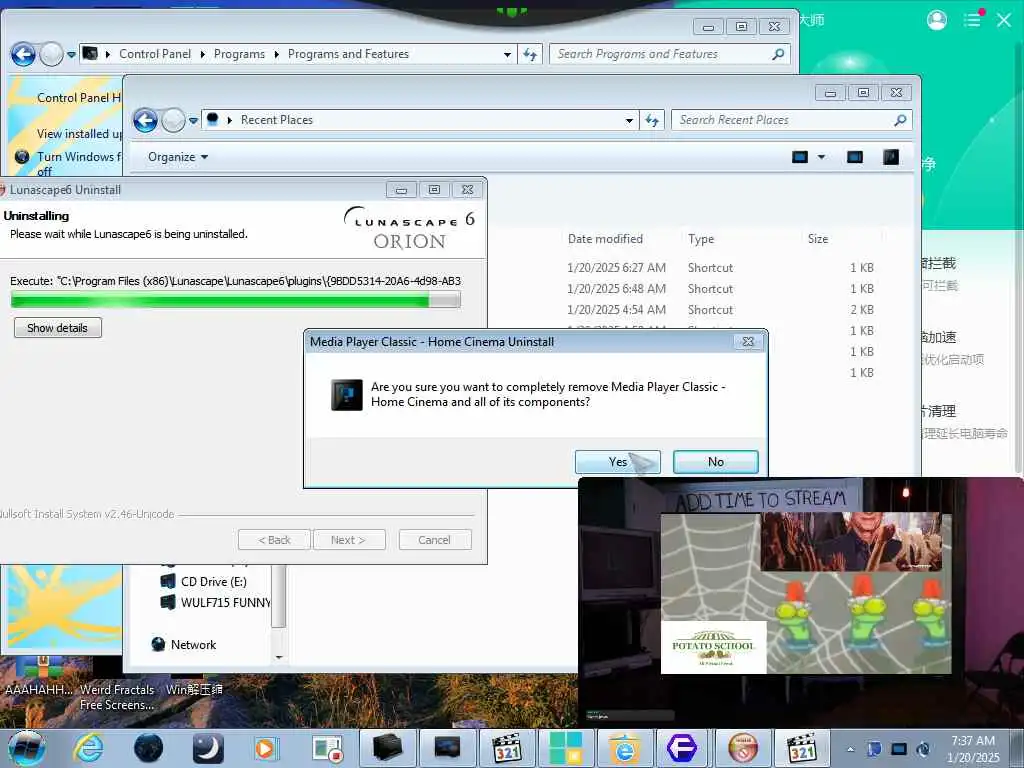Viewport: 1024px width, 768px height.
Task: Click the taskbar clock showing 7:37 AM
Action: click(x=973, y=749)
